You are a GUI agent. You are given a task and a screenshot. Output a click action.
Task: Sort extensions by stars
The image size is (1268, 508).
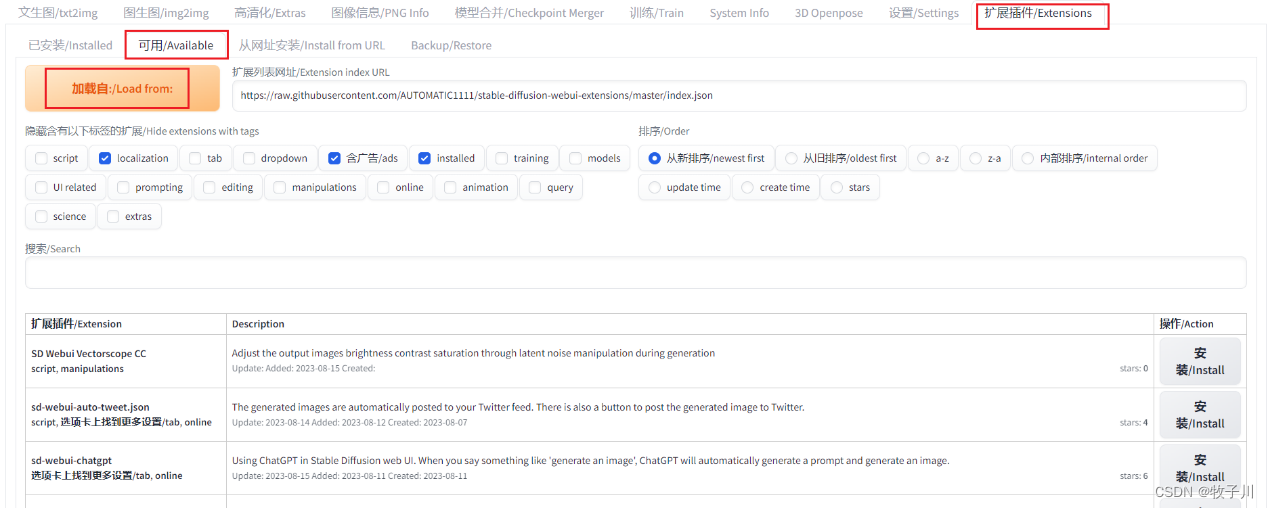point(837,187)
